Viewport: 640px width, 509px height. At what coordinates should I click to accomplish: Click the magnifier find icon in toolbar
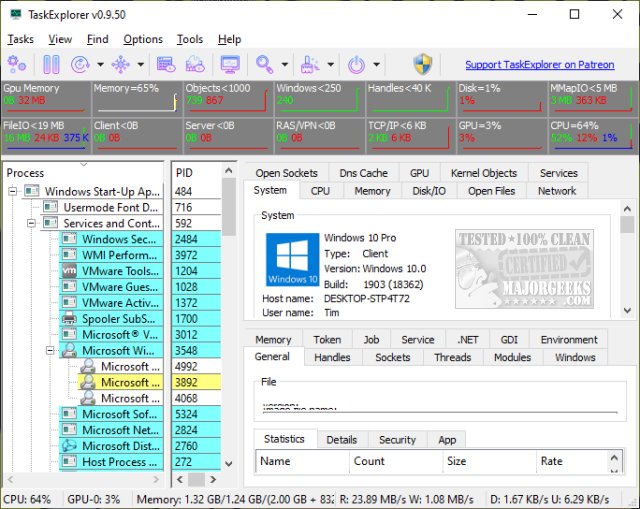tap(265, 65)
